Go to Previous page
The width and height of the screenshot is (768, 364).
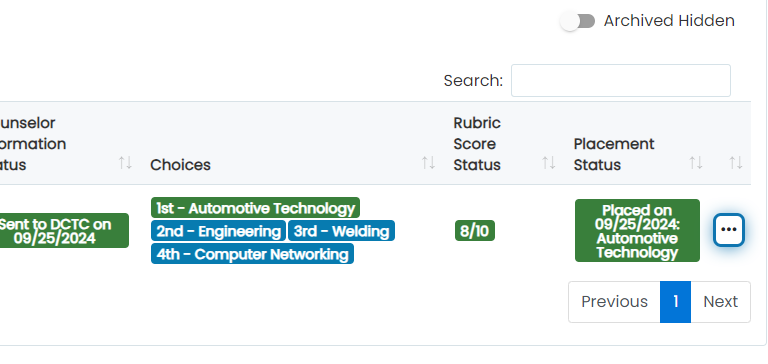(614, 302)
